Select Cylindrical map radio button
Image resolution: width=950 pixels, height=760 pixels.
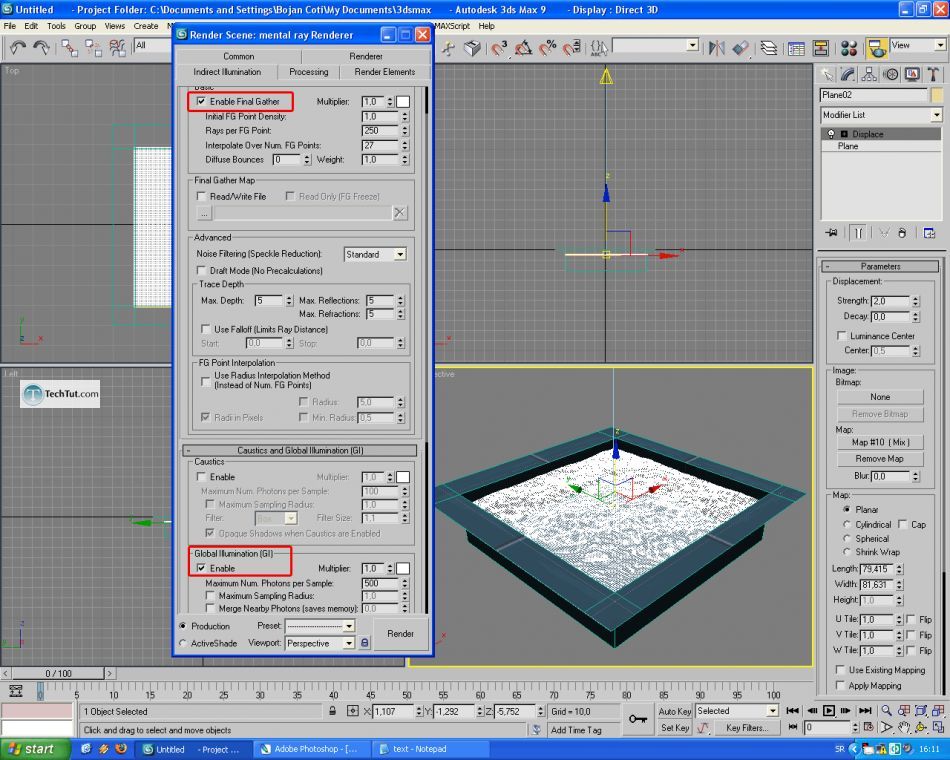pos(846,524)
